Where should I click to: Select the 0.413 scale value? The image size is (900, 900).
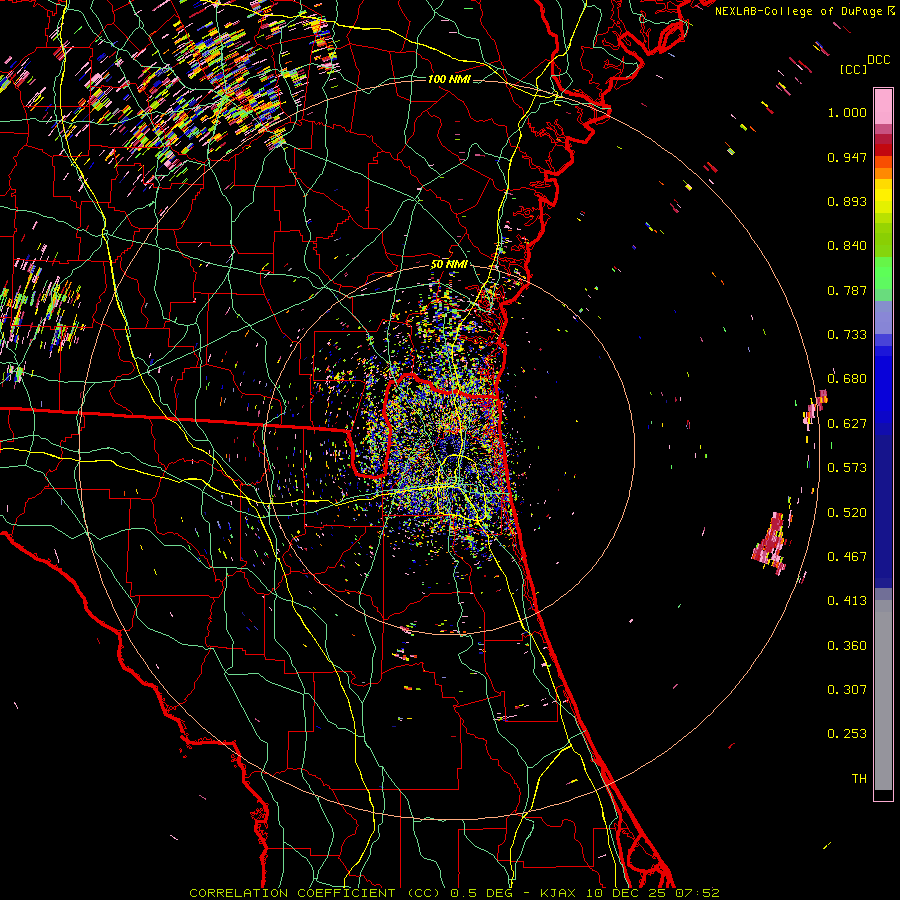(847, 601)
